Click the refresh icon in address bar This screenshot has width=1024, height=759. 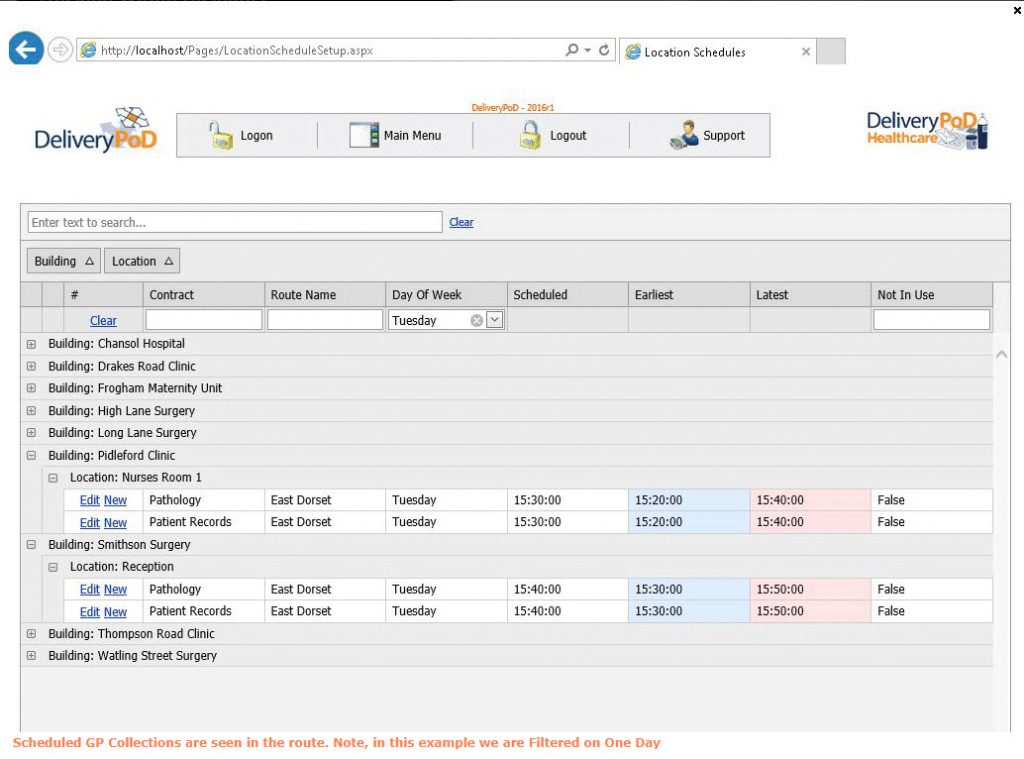point(605,50)
